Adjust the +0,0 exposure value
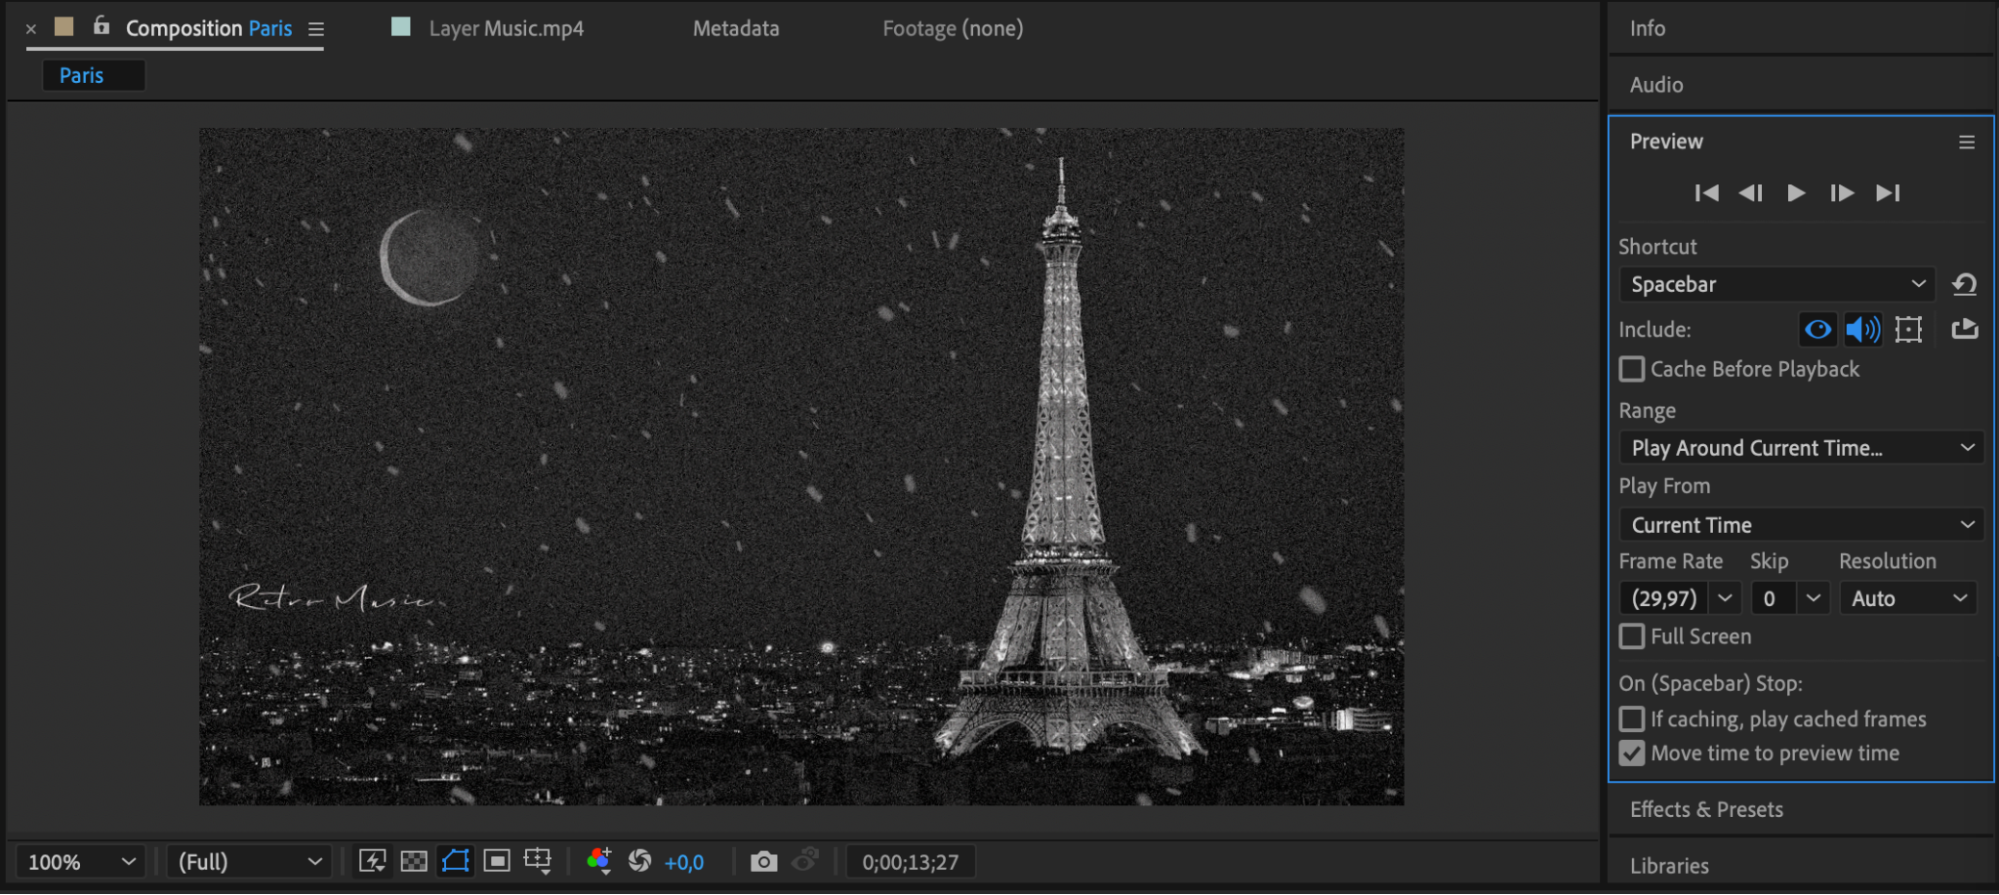Viewport: 1999px width, 895px height. (684, 862)
